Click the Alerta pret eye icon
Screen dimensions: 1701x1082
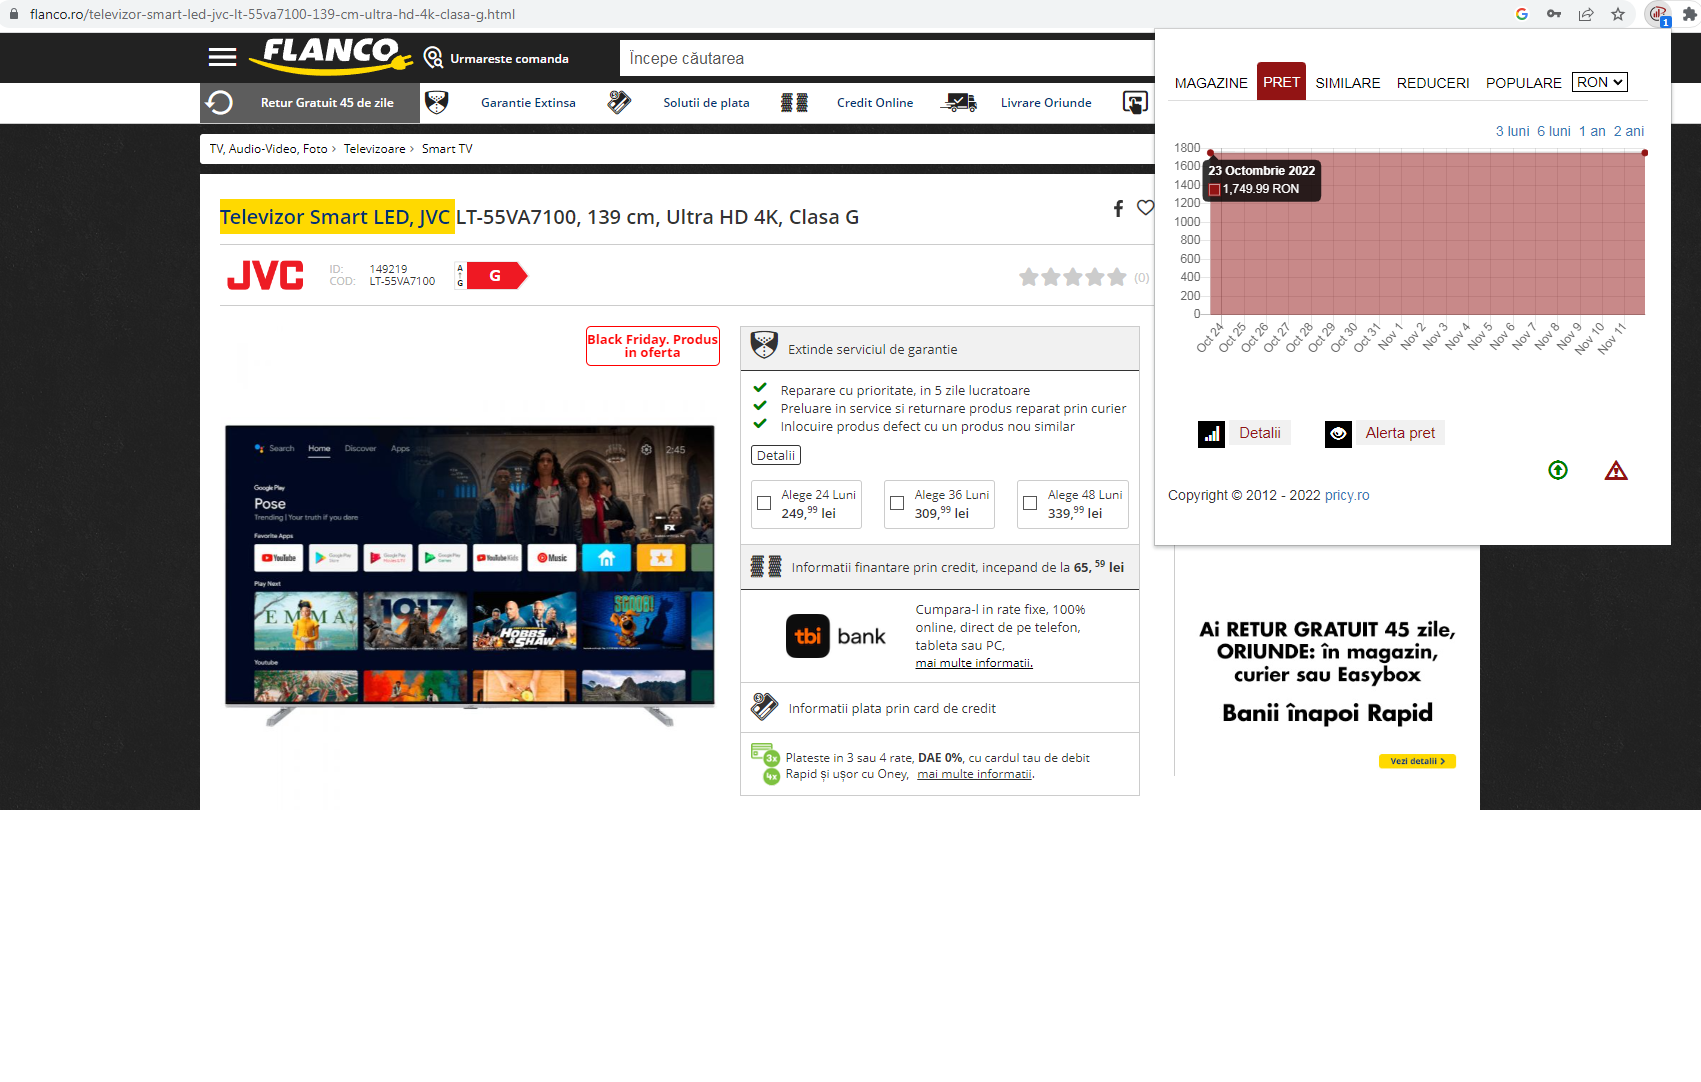coord(1338,433)
